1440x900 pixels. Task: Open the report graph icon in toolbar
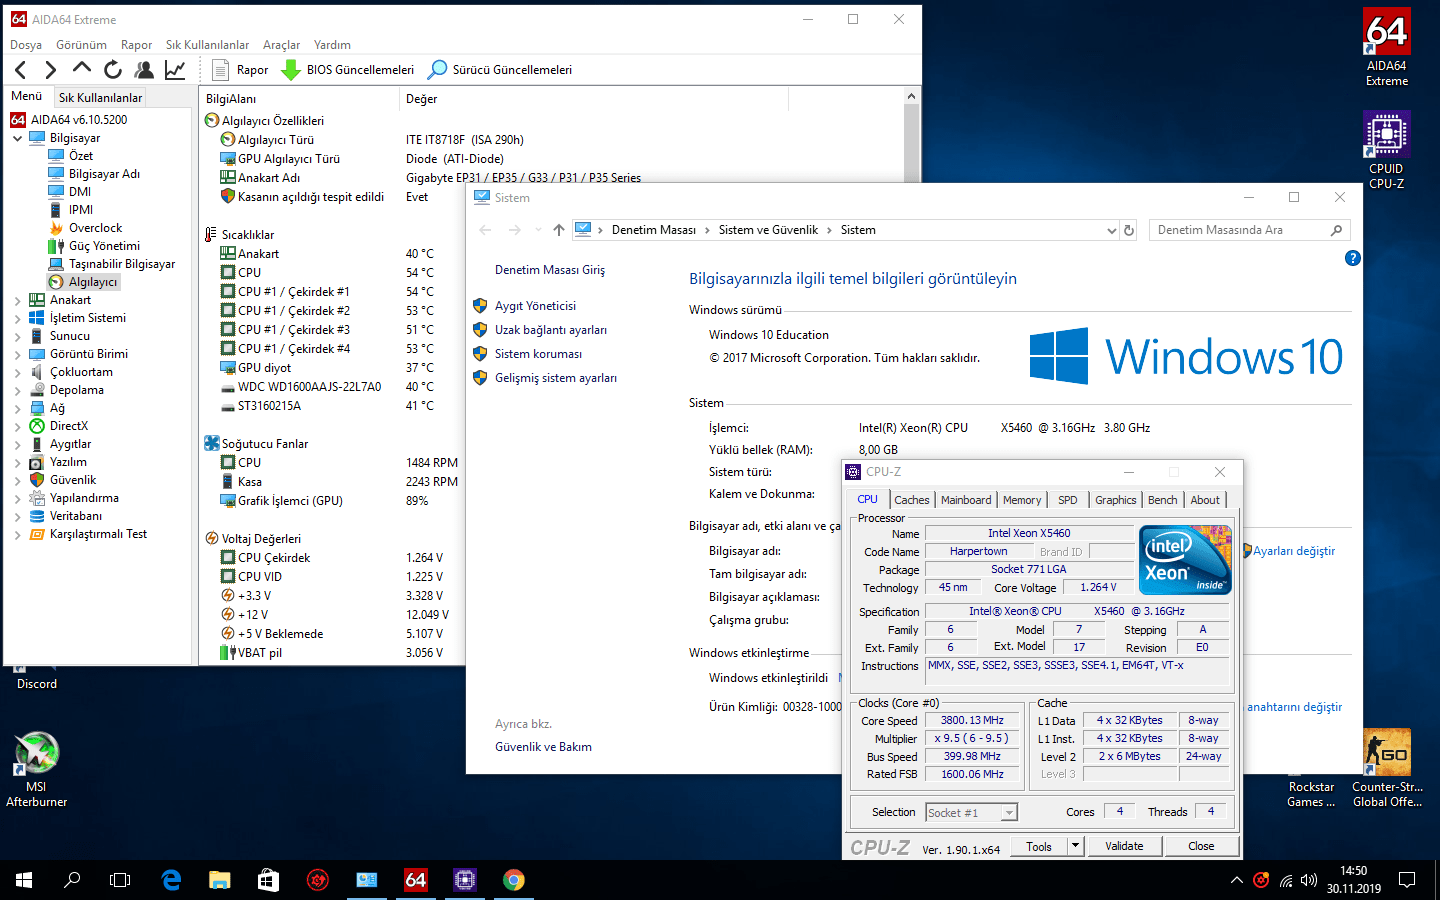pyautogui.click(x=175, y=69)
